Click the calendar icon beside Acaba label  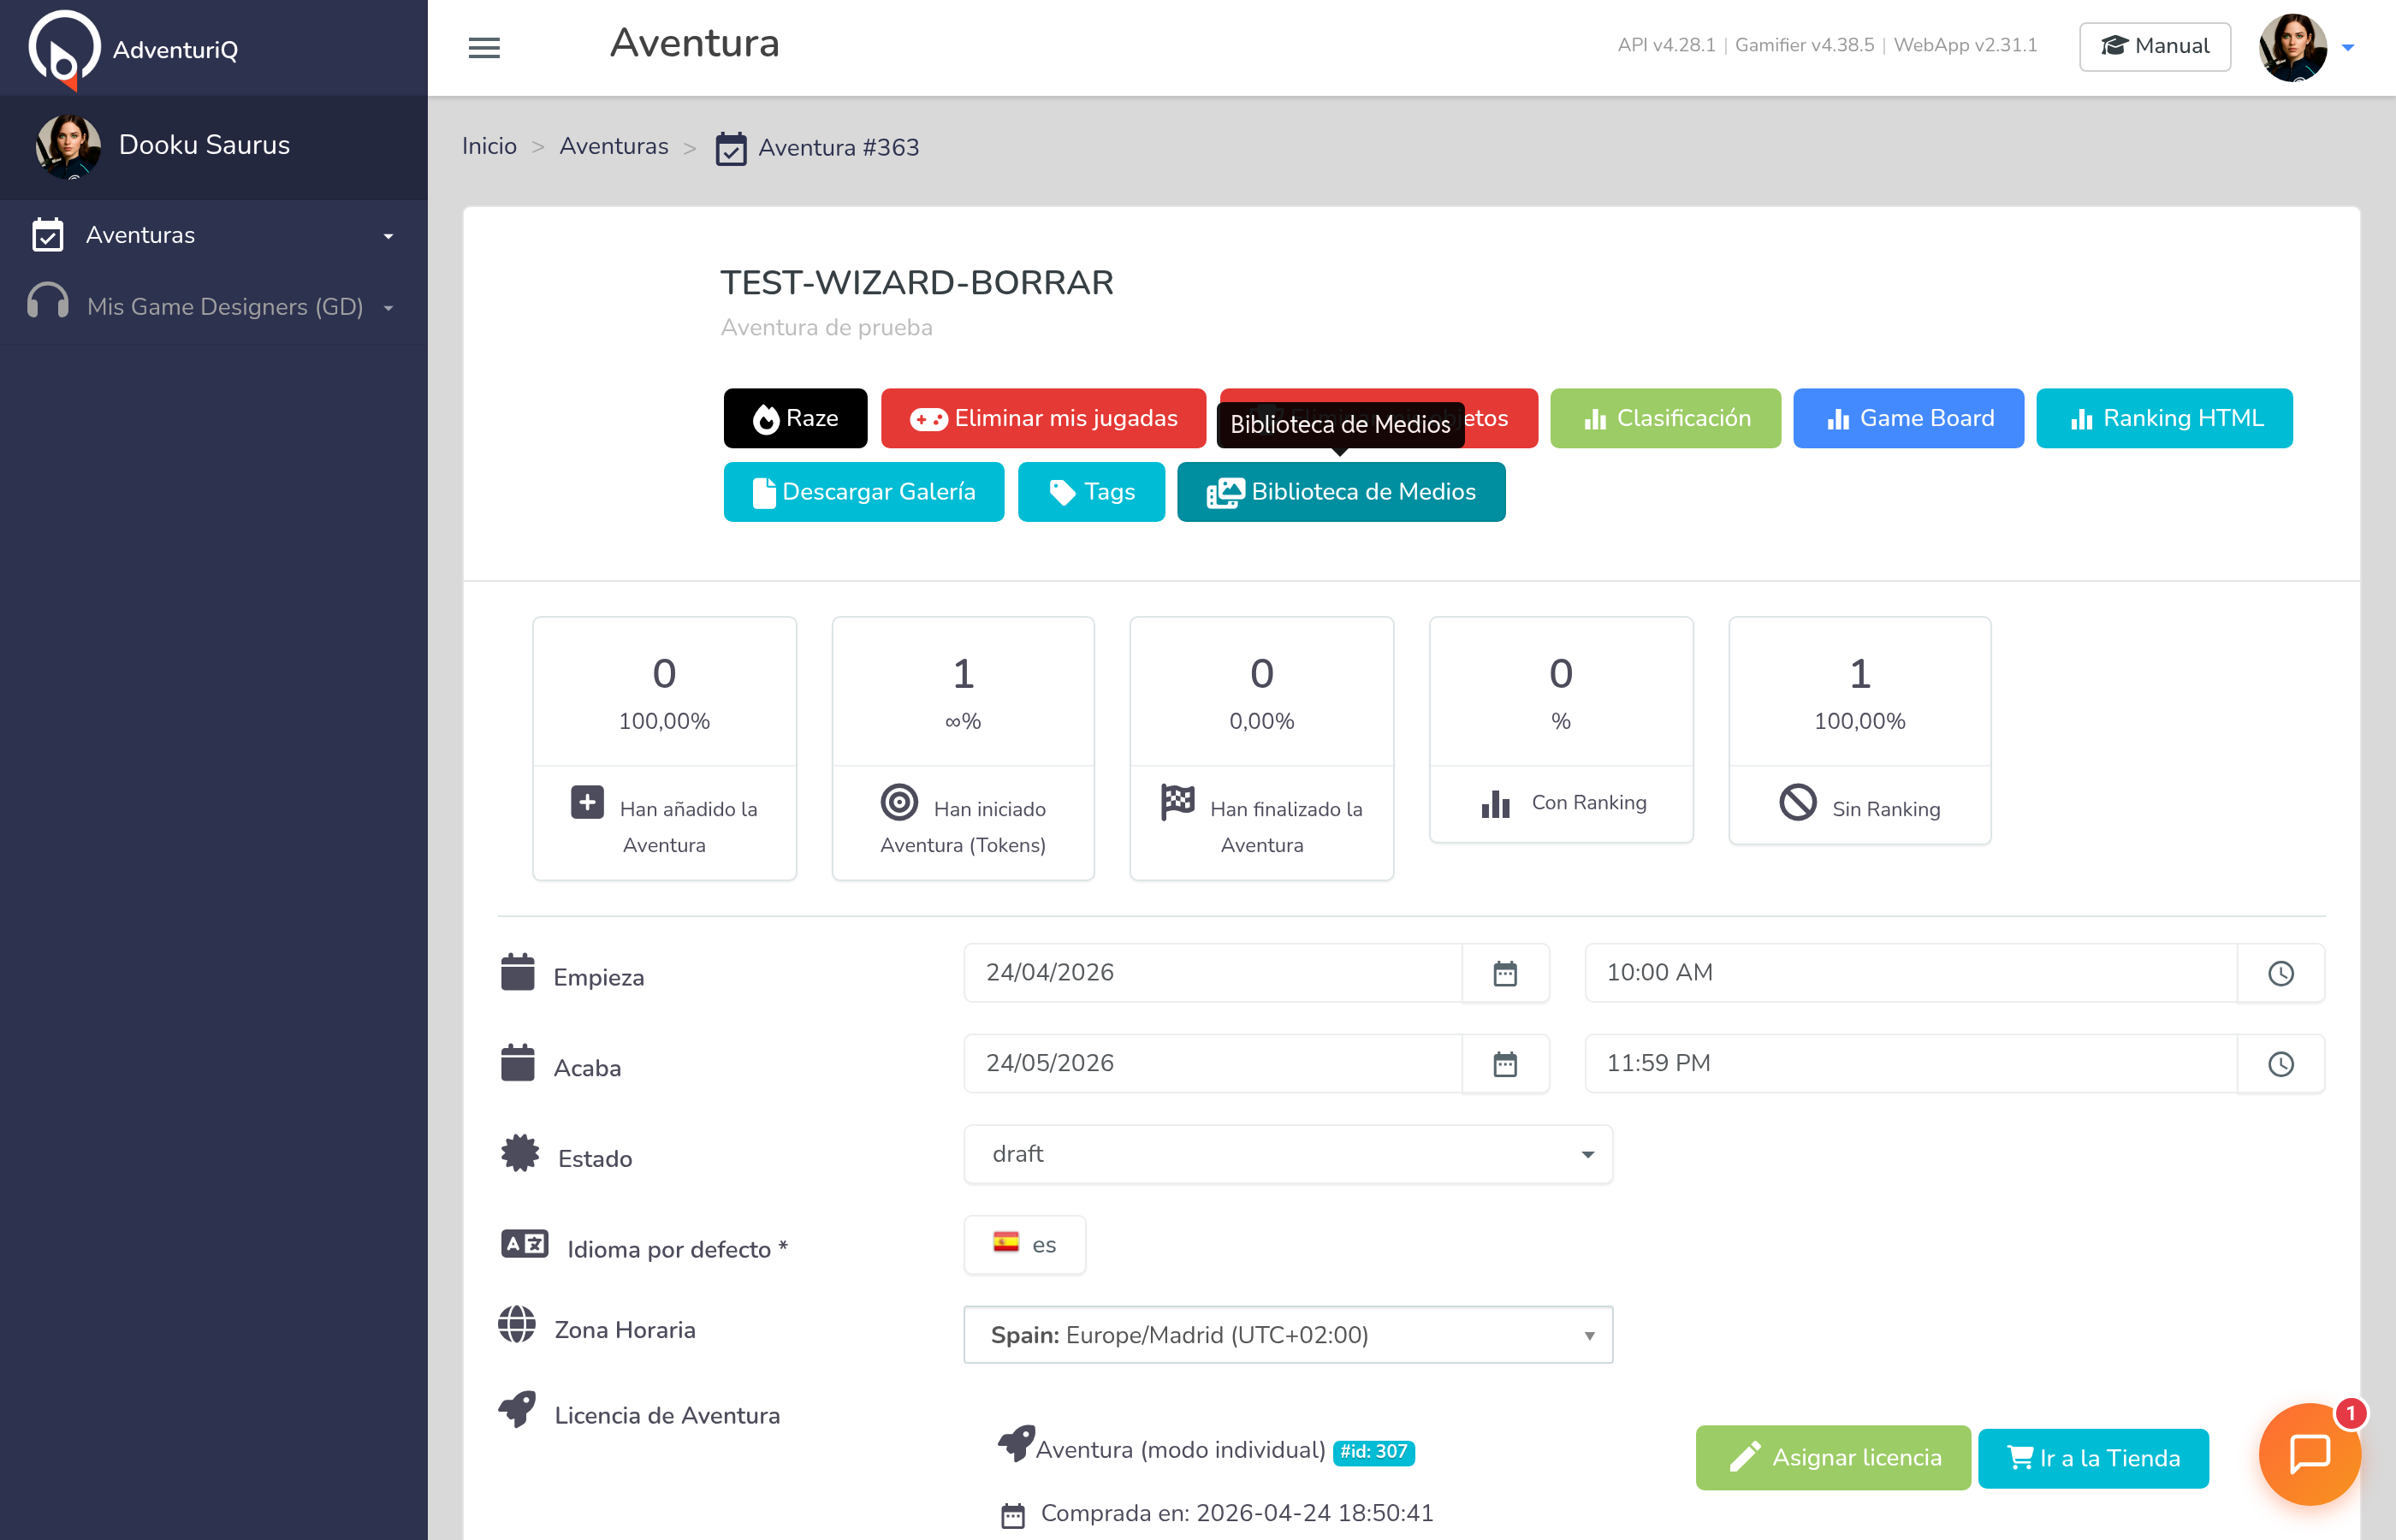[x=517, y=1063]
